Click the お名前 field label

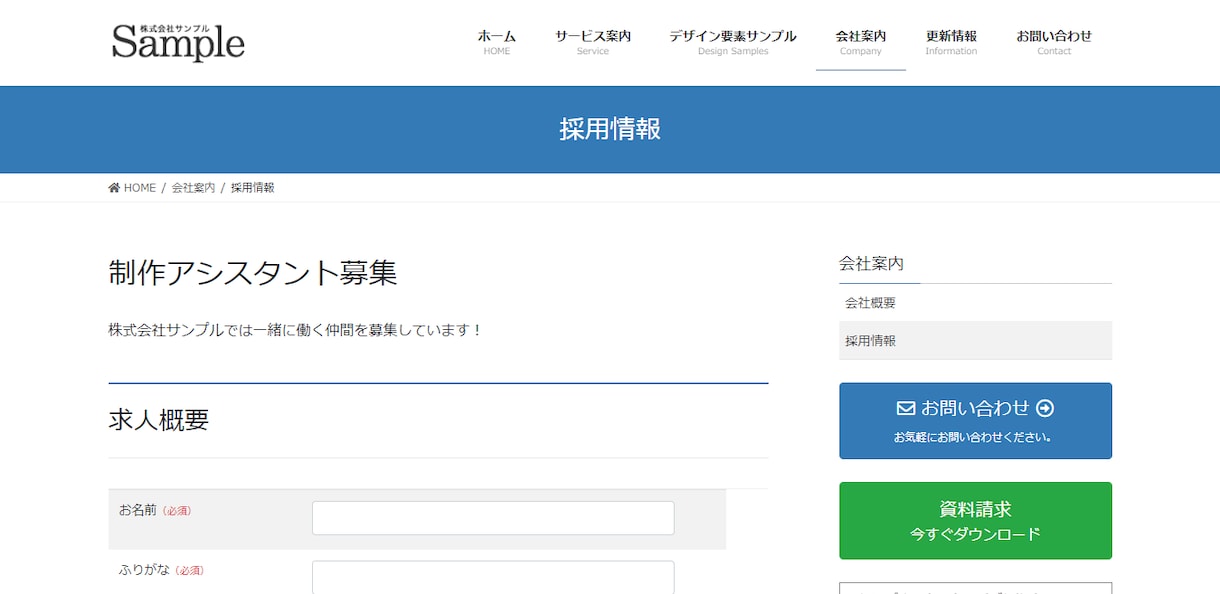[x=138, y=510]
